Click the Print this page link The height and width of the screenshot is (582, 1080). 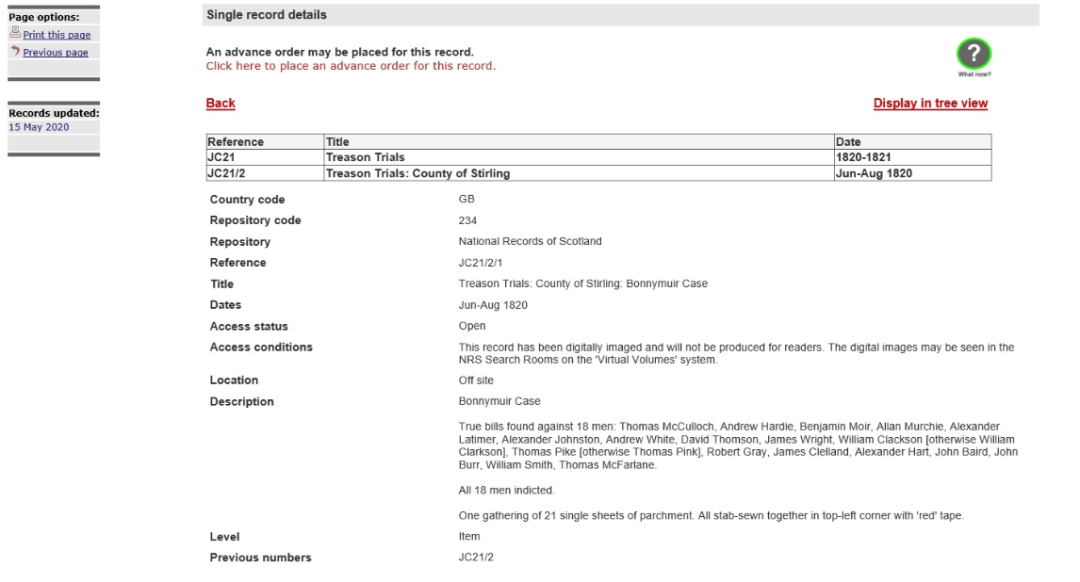click(x=56, y=36)
